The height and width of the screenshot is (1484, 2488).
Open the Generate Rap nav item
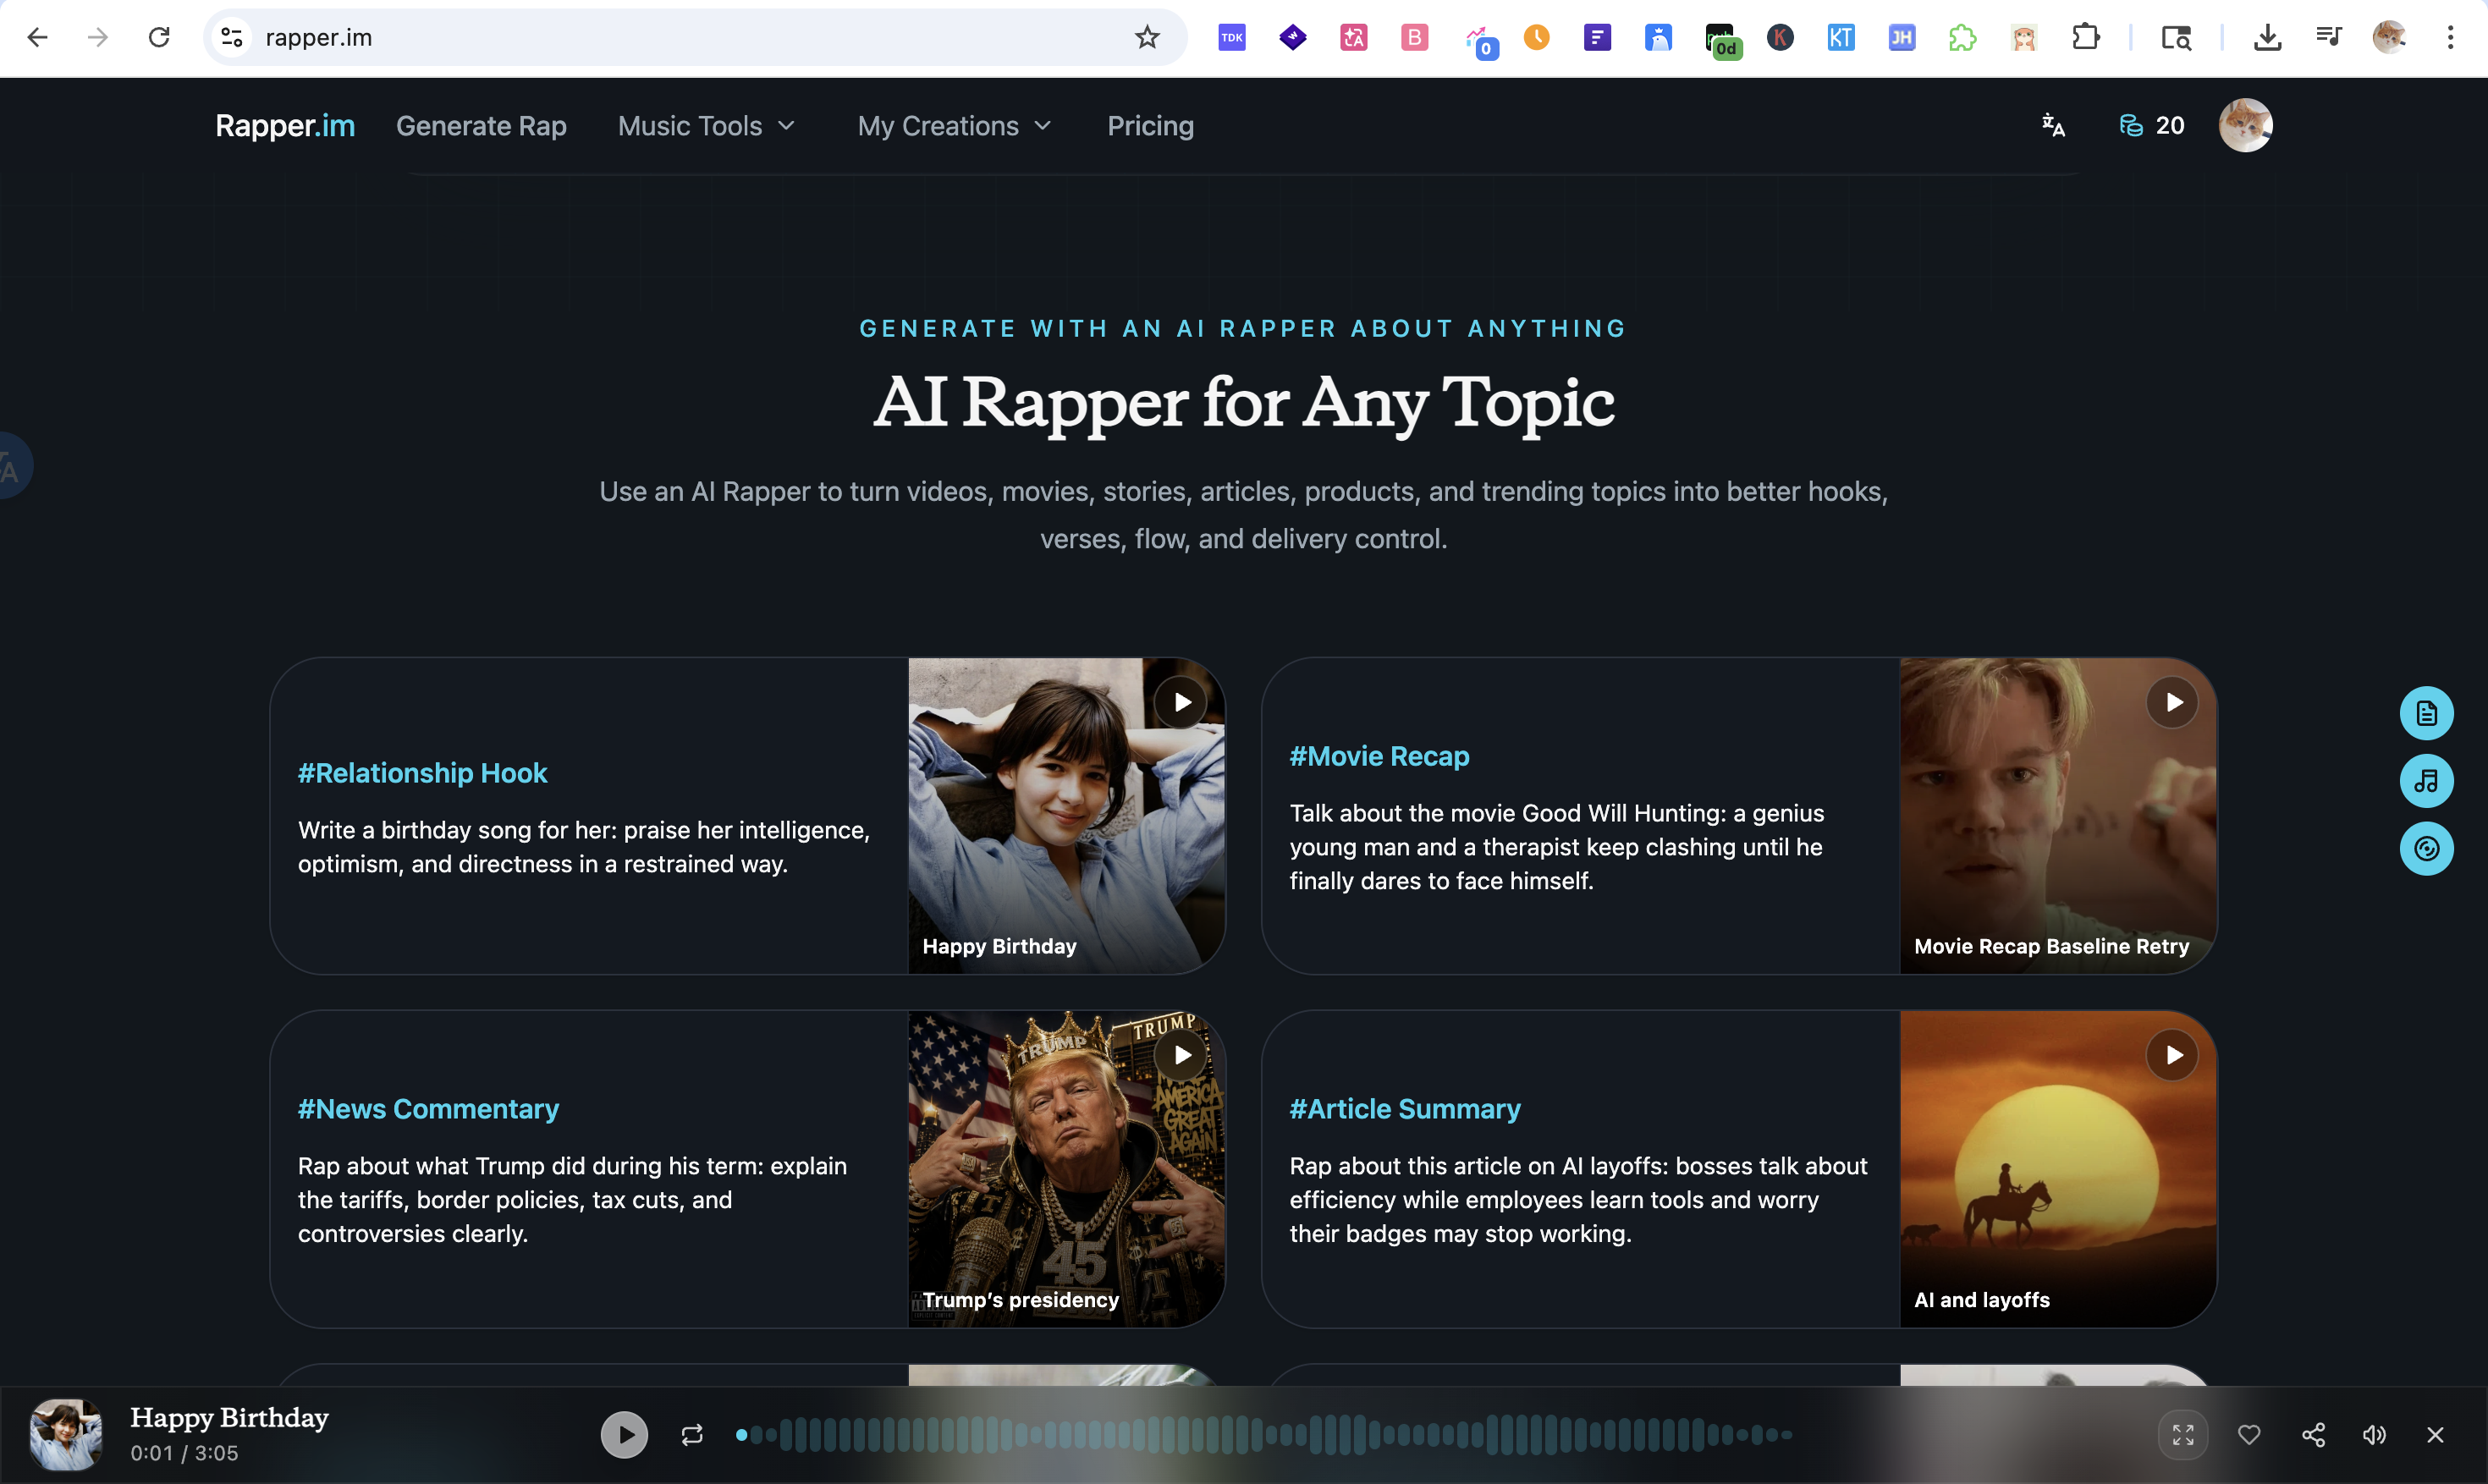tap(481, 126)
